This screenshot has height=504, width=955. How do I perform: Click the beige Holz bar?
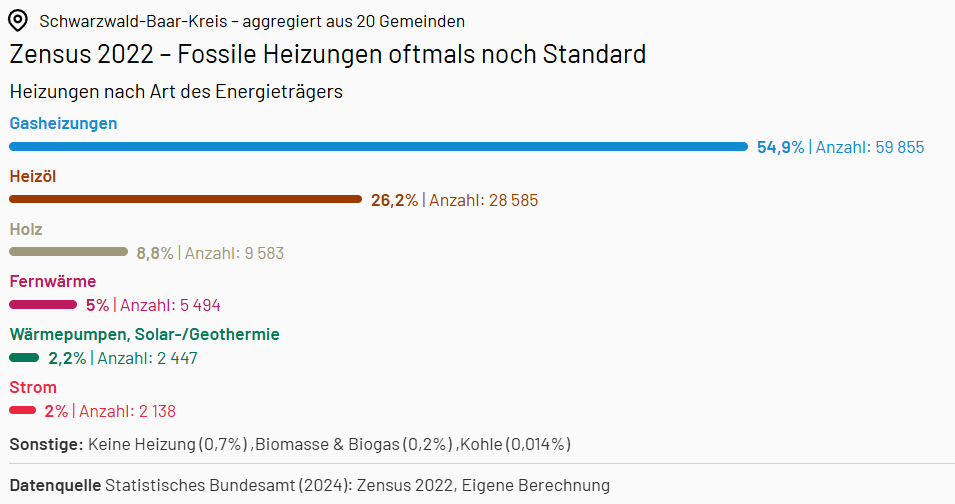point(69,252)
